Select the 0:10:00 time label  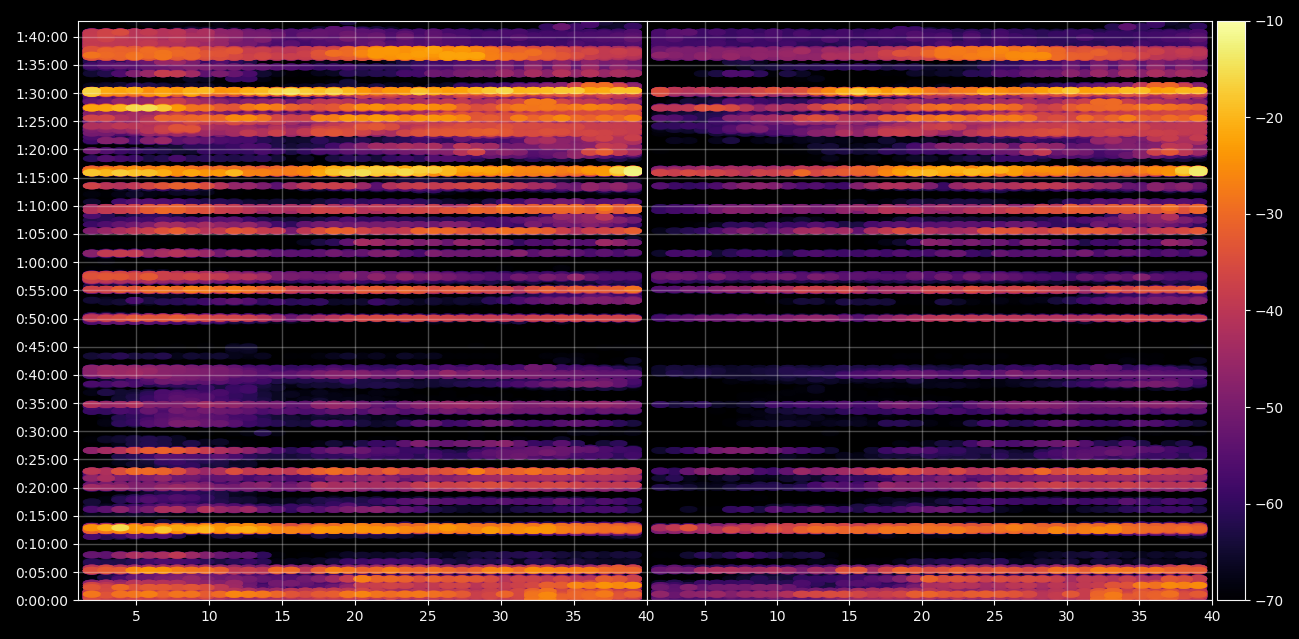click(x=42, y=544)
